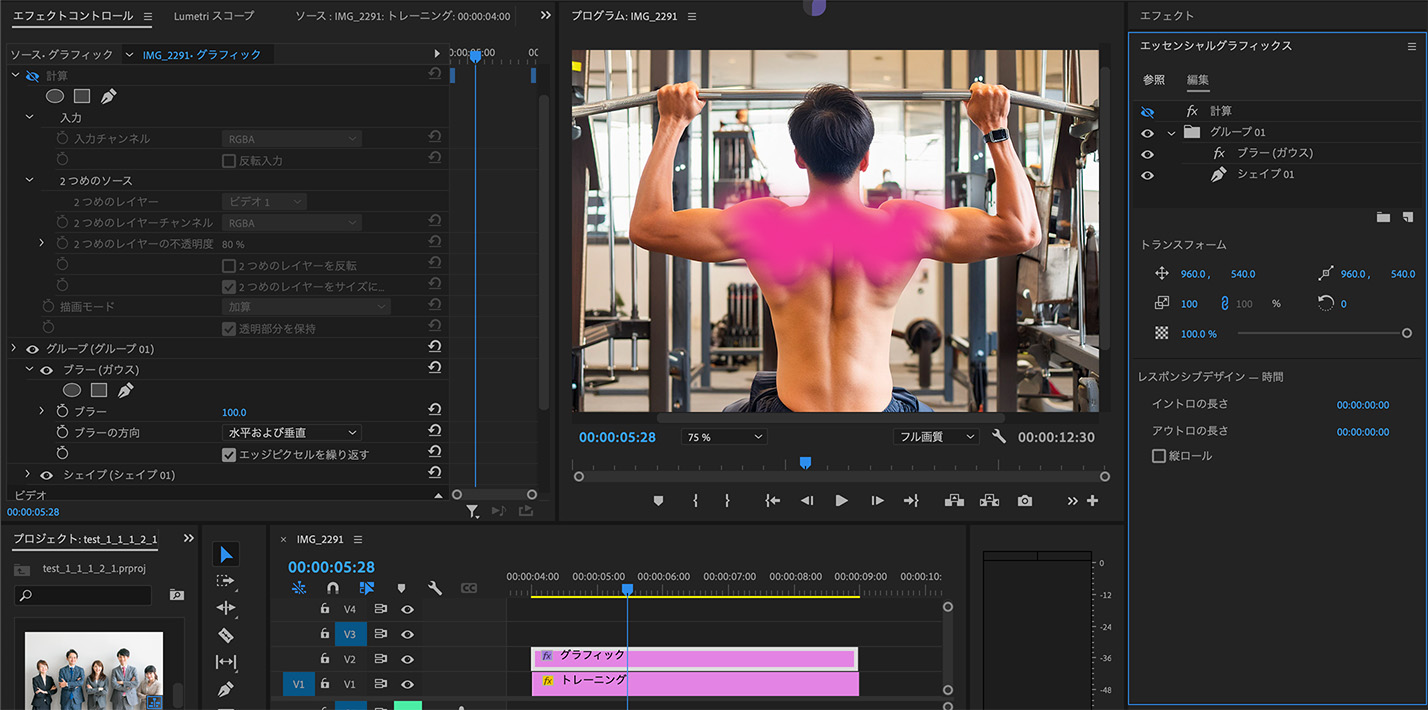Viewport: 1428px width, 710px height.
Task: Click the blue 960.0 position value
Action: click(1191, 273)
